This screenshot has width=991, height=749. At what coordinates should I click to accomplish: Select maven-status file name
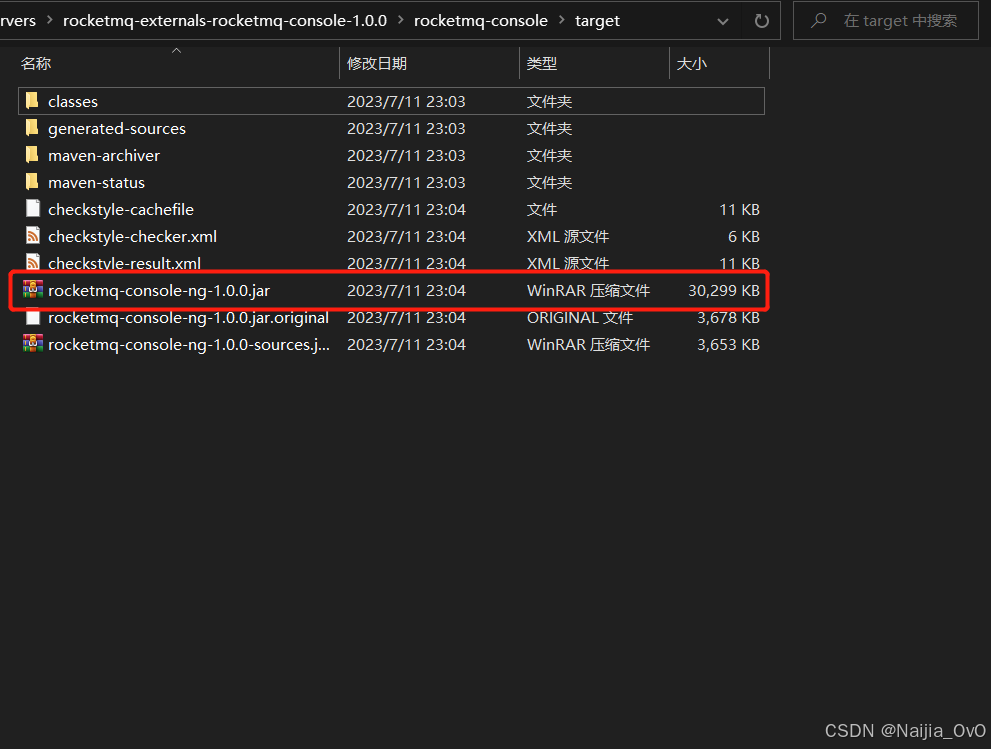[96, 183]
